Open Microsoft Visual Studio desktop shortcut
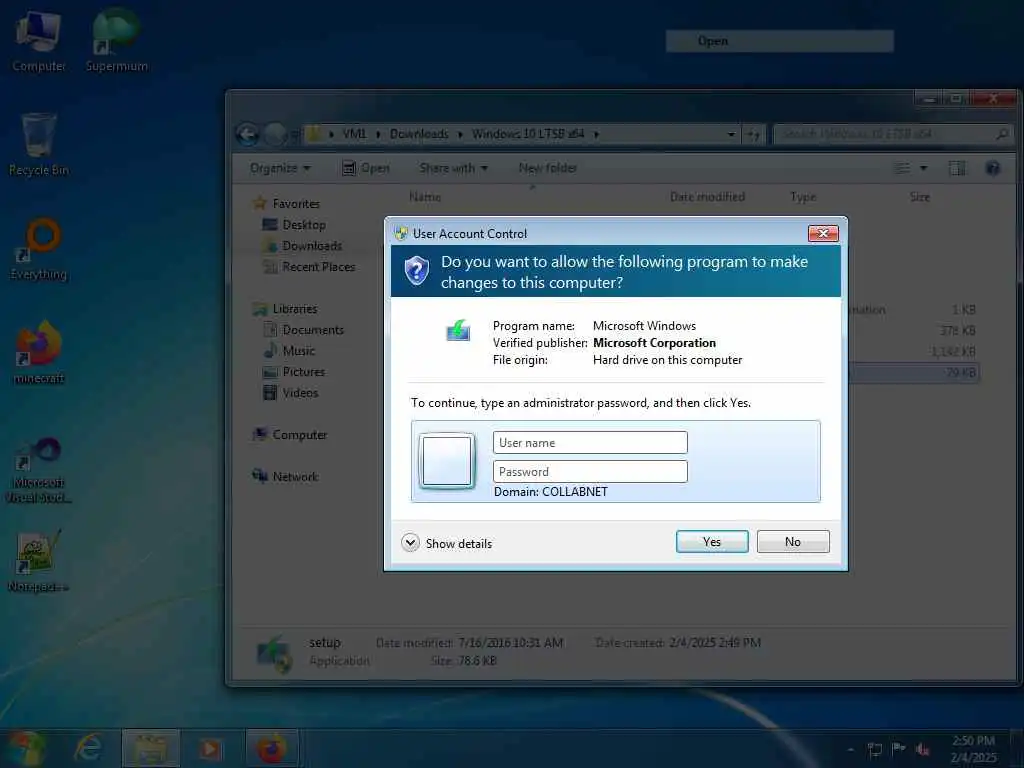This screenshot has width=1024, height=768. (x=39, y=470)
